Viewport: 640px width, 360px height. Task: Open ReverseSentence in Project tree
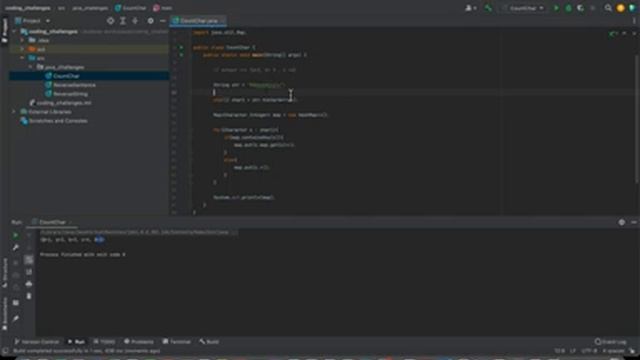coord(74,85)
